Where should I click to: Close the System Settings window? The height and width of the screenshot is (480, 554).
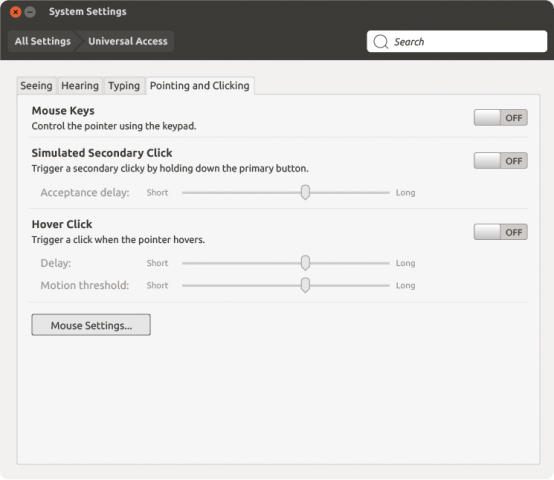(x=16, y=12)
